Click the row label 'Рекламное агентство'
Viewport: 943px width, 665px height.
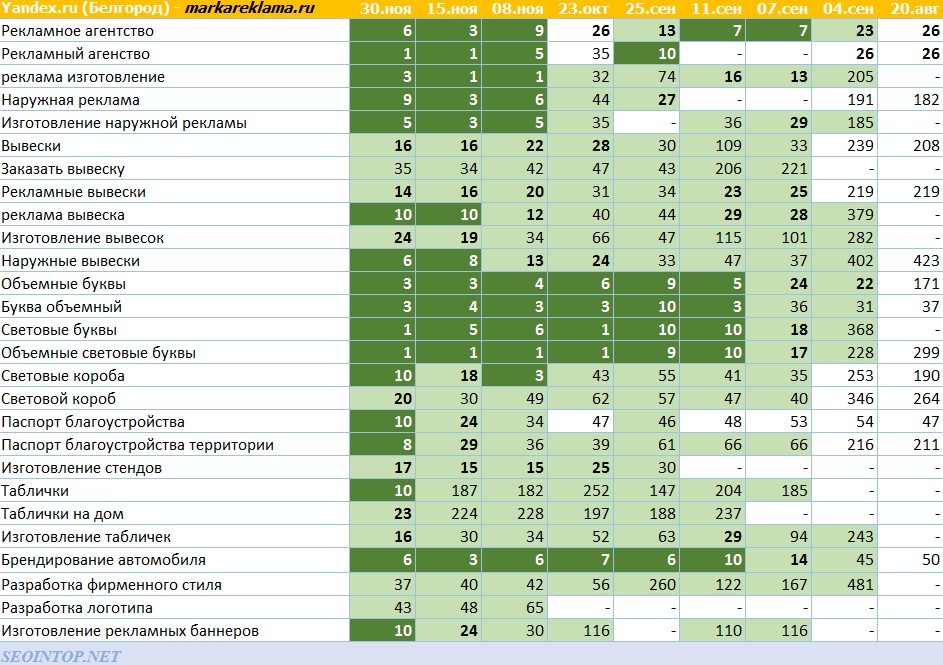point(78,31)
